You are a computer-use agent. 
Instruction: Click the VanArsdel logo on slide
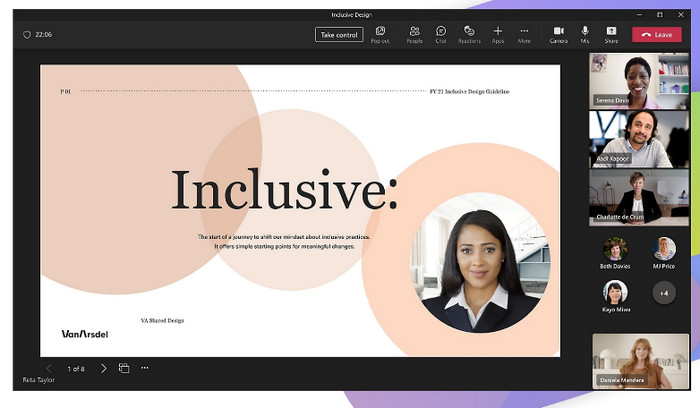pos(85,334)
